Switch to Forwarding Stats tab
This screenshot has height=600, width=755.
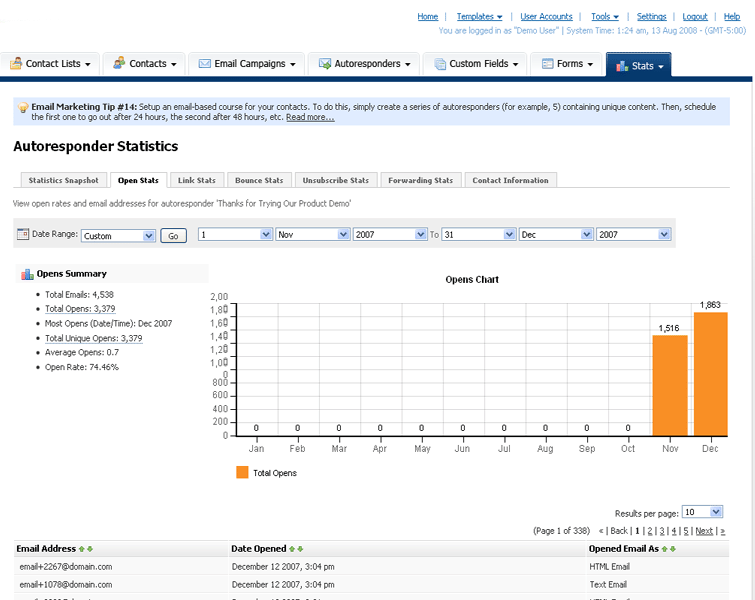(x=420, y=180)
